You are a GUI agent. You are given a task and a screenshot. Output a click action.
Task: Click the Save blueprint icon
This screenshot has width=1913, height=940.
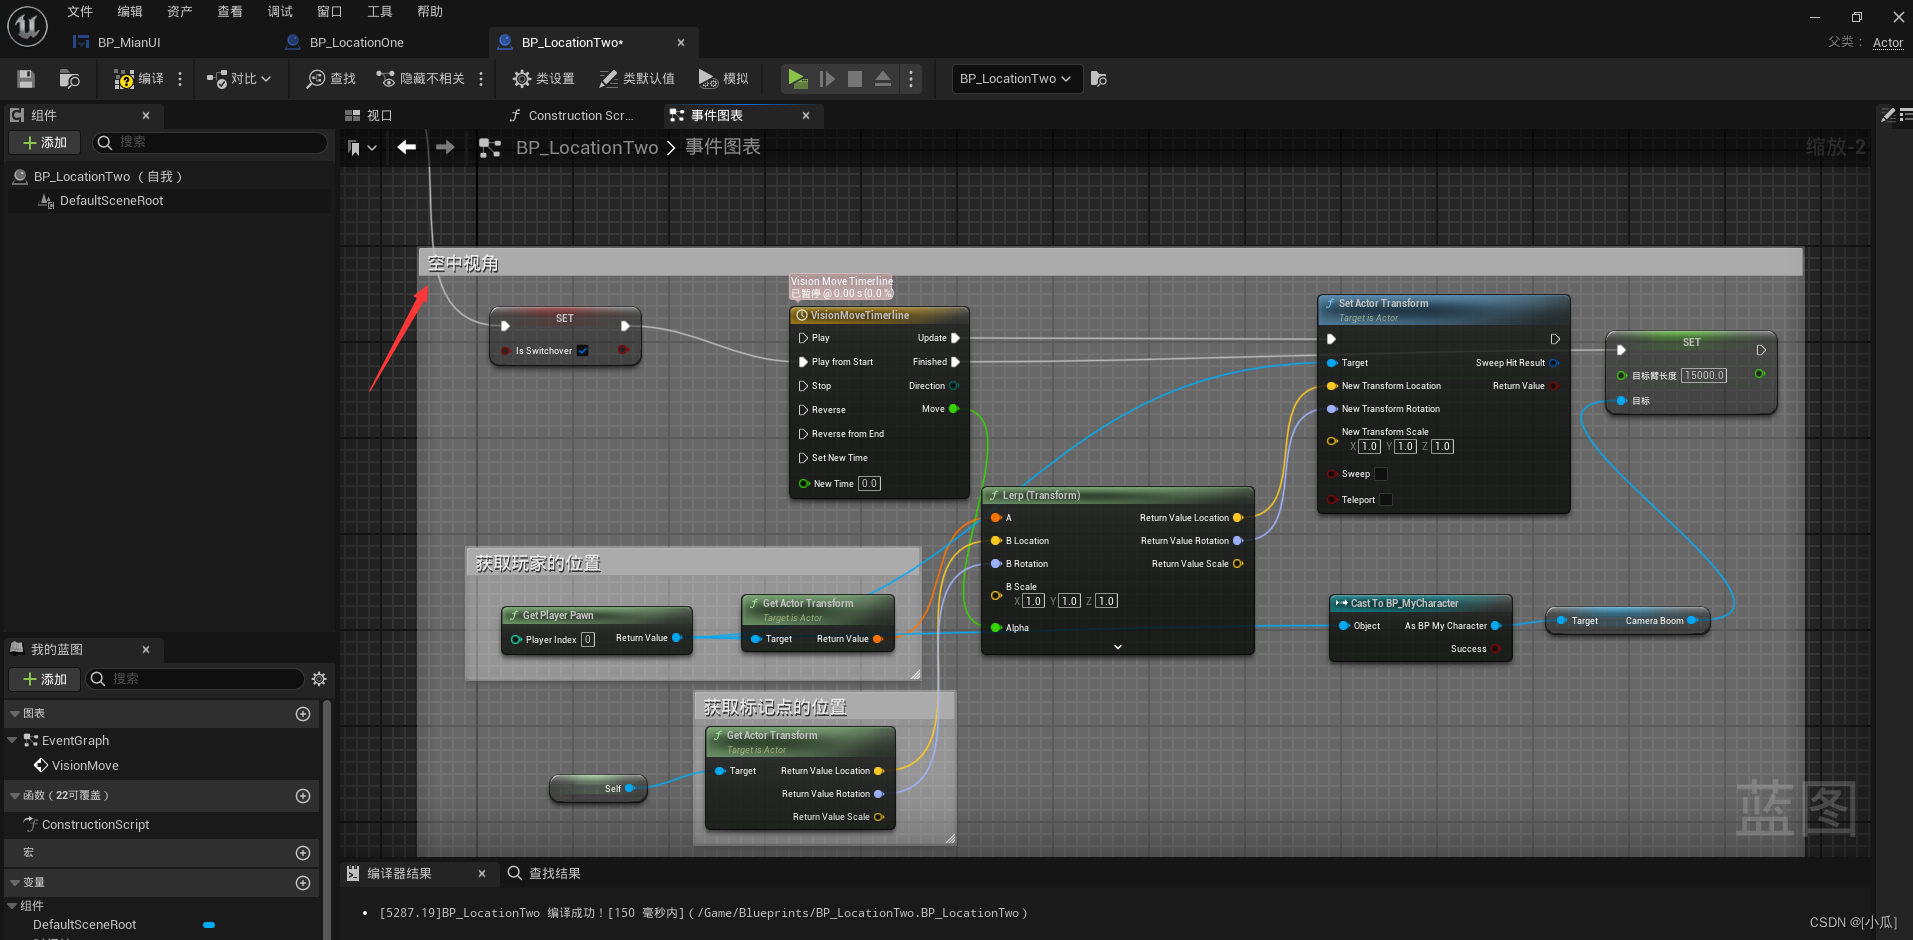[x=27, y=79]
